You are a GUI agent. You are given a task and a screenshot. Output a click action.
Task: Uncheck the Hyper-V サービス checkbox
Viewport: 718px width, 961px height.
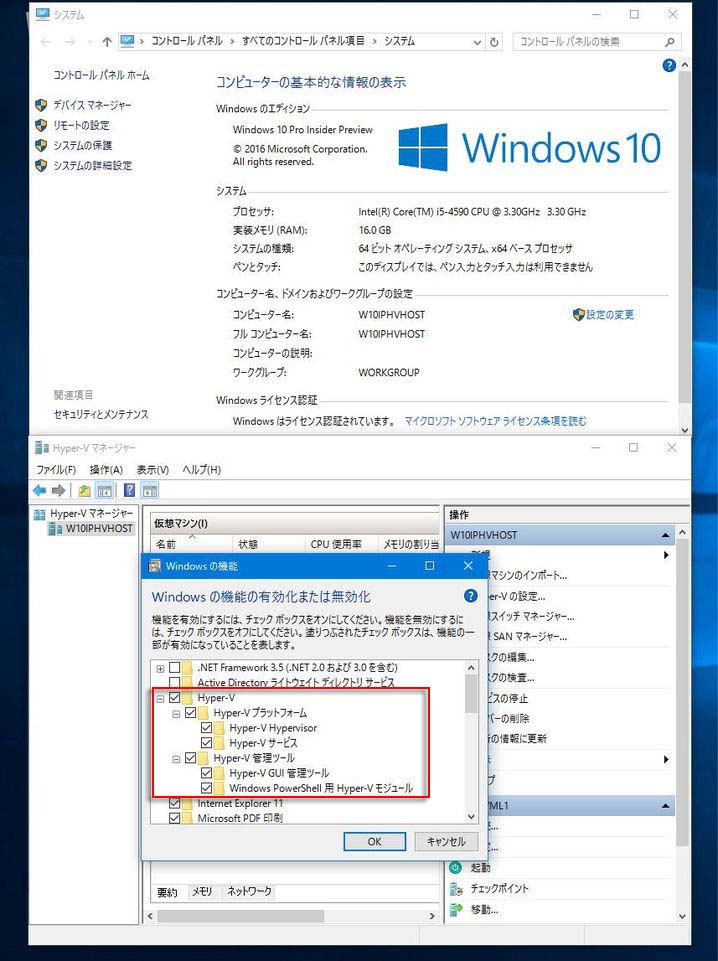click(x=206, y=743)
